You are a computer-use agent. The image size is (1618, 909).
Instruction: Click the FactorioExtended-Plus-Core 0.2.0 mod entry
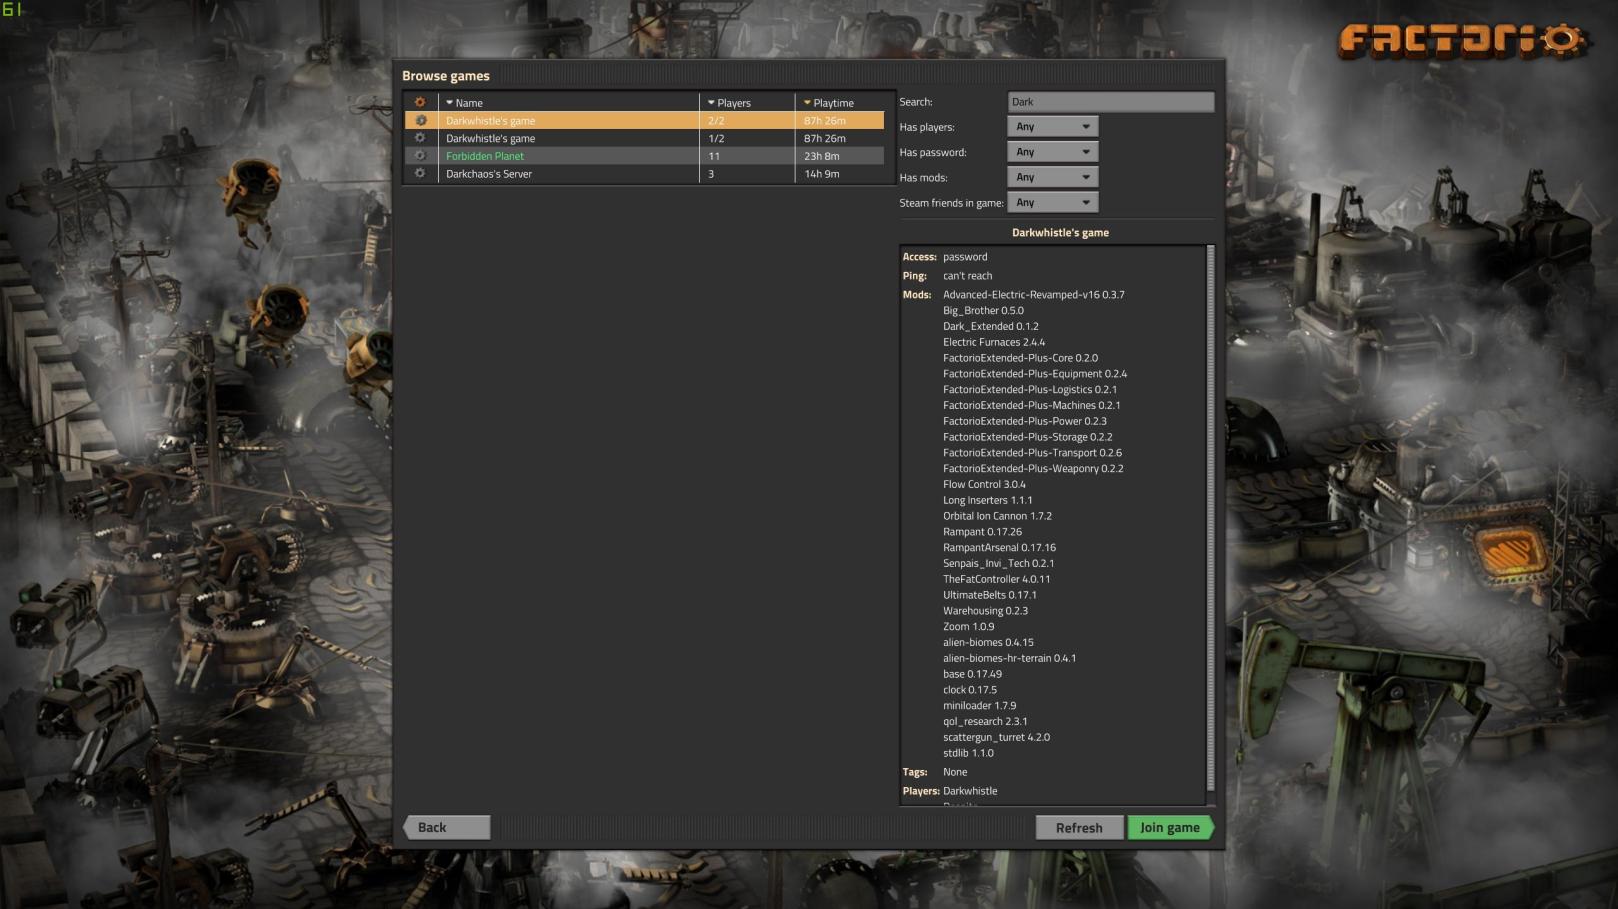[x=1020, y=358]
